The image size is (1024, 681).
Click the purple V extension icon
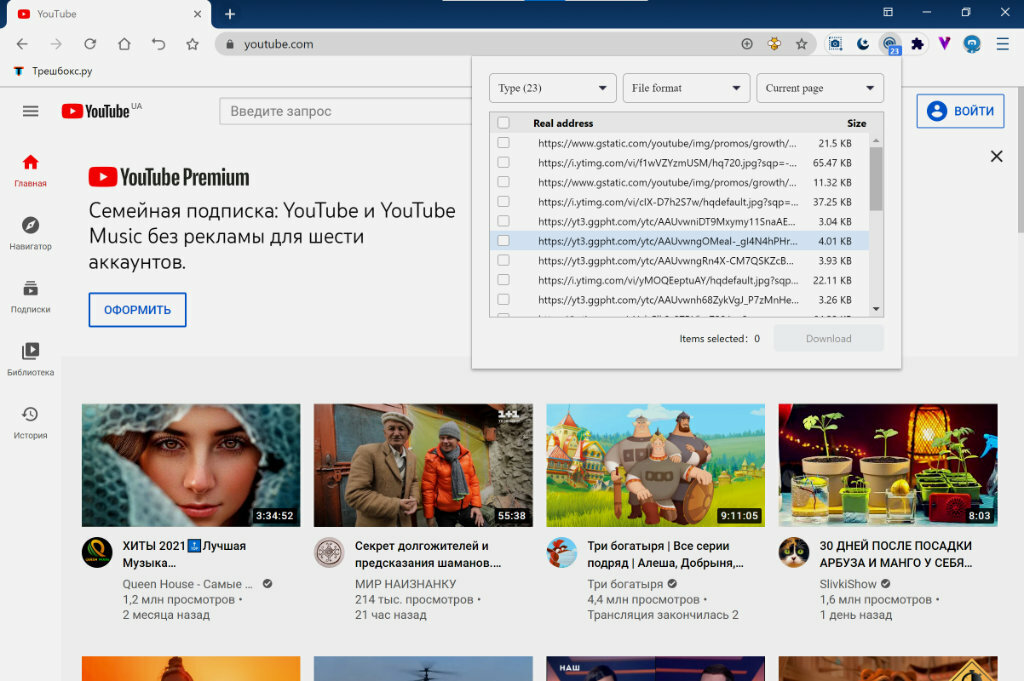click(944, 44)
